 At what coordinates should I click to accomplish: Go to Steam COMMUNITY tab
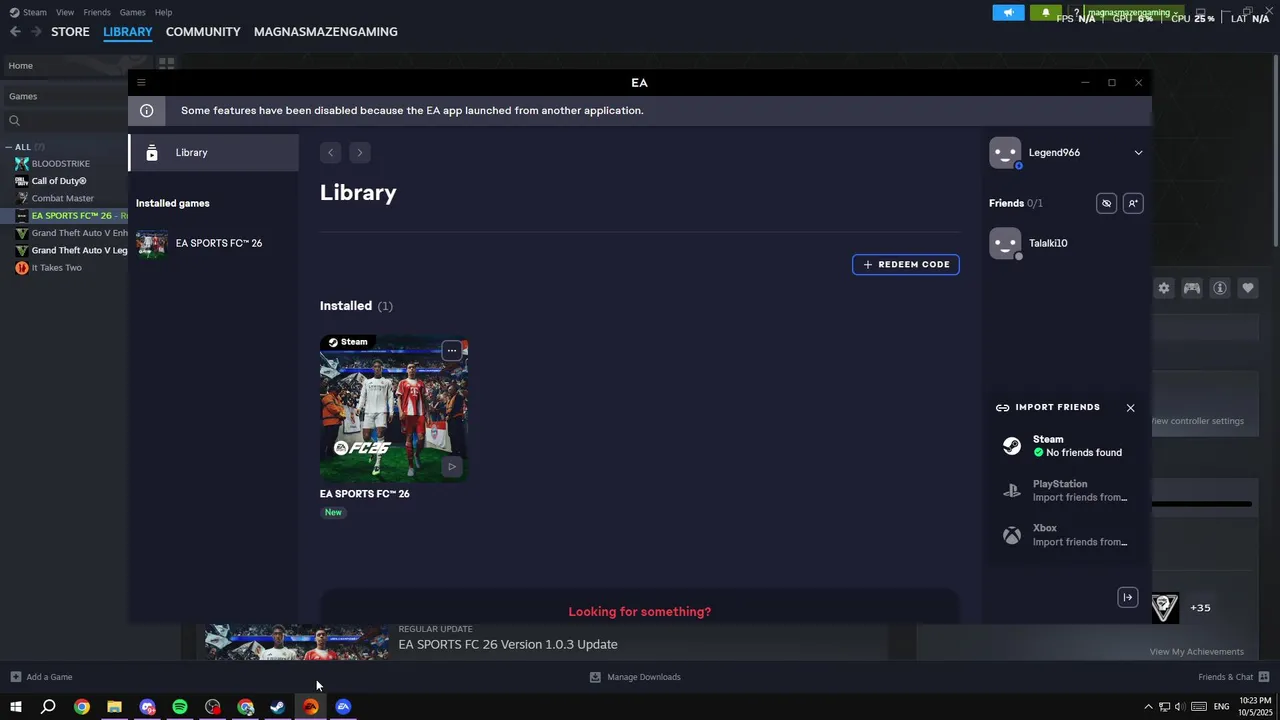[x=203, y=32]
